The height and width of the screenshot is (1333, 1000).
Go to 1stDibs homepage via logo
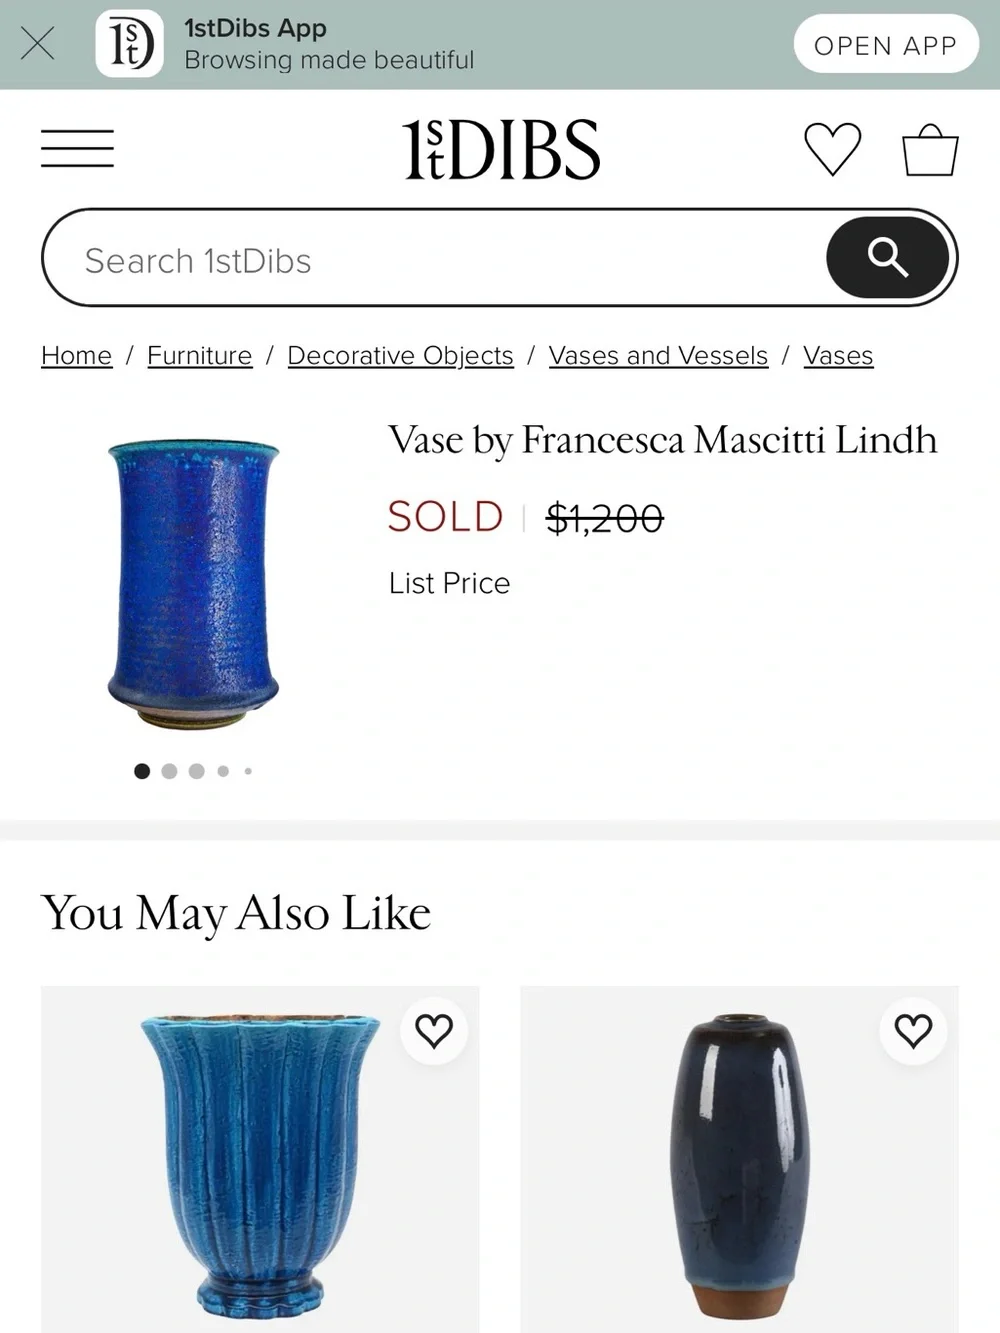(x=501, y=149)
